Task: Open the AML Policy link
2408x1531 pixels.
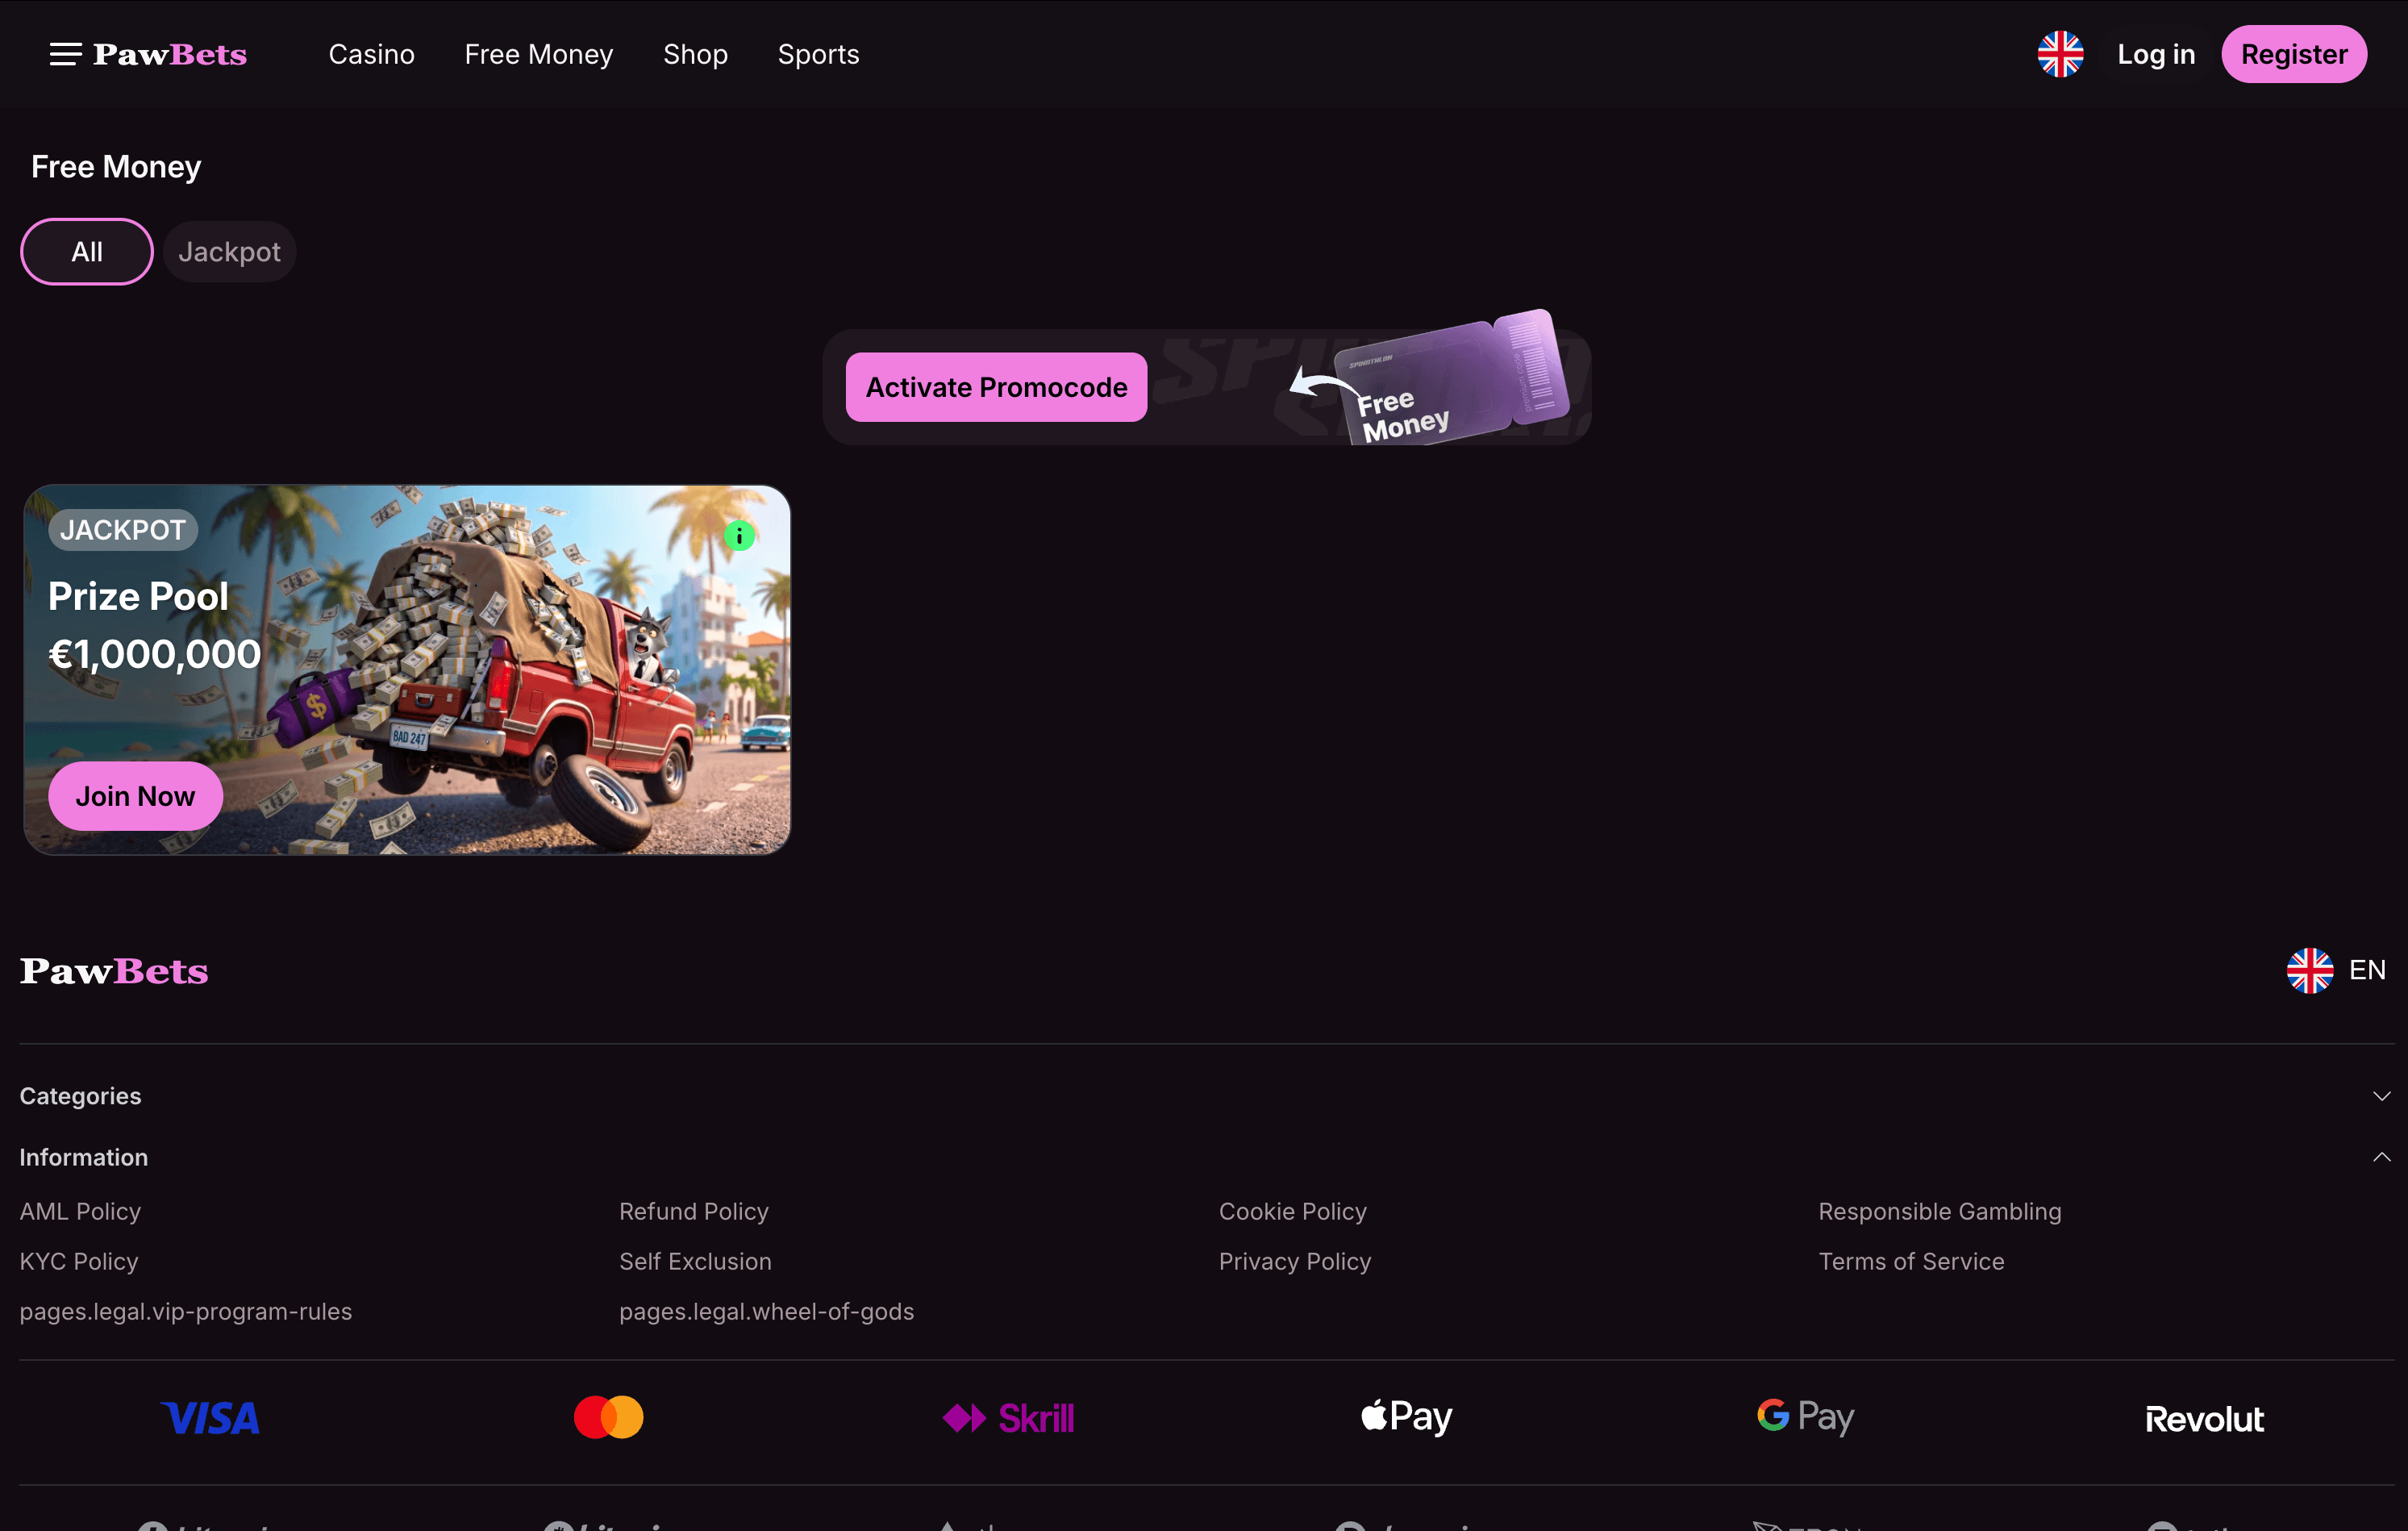Action: (x=80, y=1211)
